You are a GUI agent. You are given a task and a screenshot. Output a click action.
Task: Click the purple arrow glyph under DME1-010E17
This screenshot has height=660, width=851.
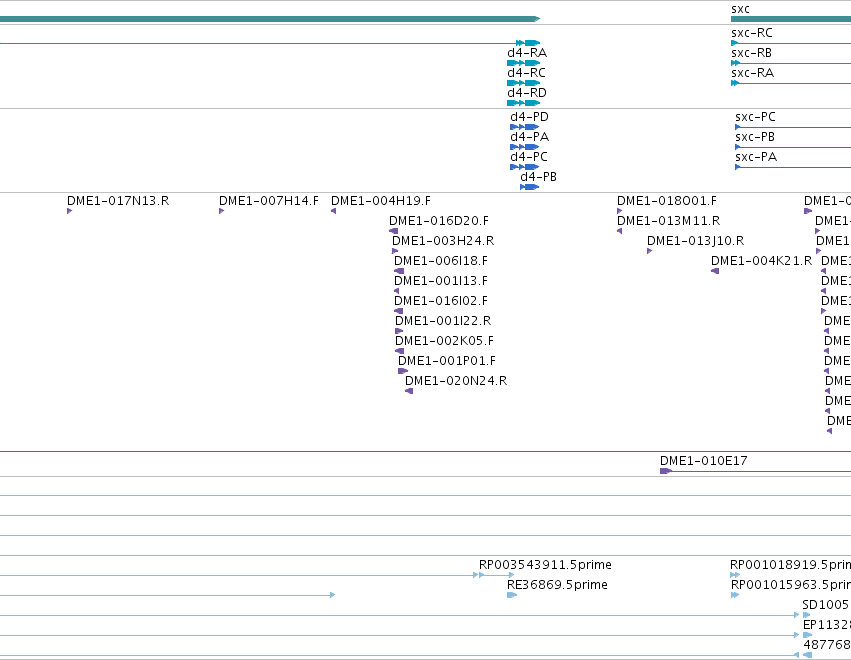click(665, 471)
